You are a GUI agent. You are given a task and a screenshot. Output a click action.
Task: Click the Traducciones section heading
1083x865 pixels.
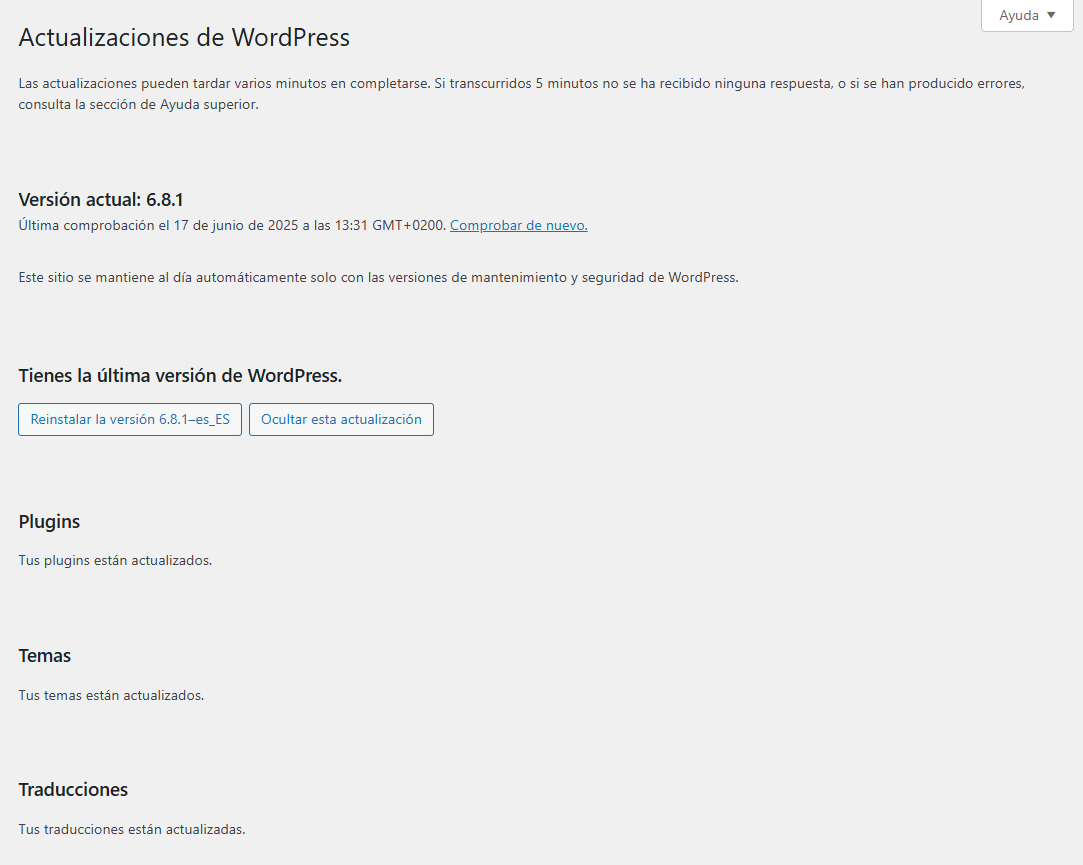click(73, 790)
